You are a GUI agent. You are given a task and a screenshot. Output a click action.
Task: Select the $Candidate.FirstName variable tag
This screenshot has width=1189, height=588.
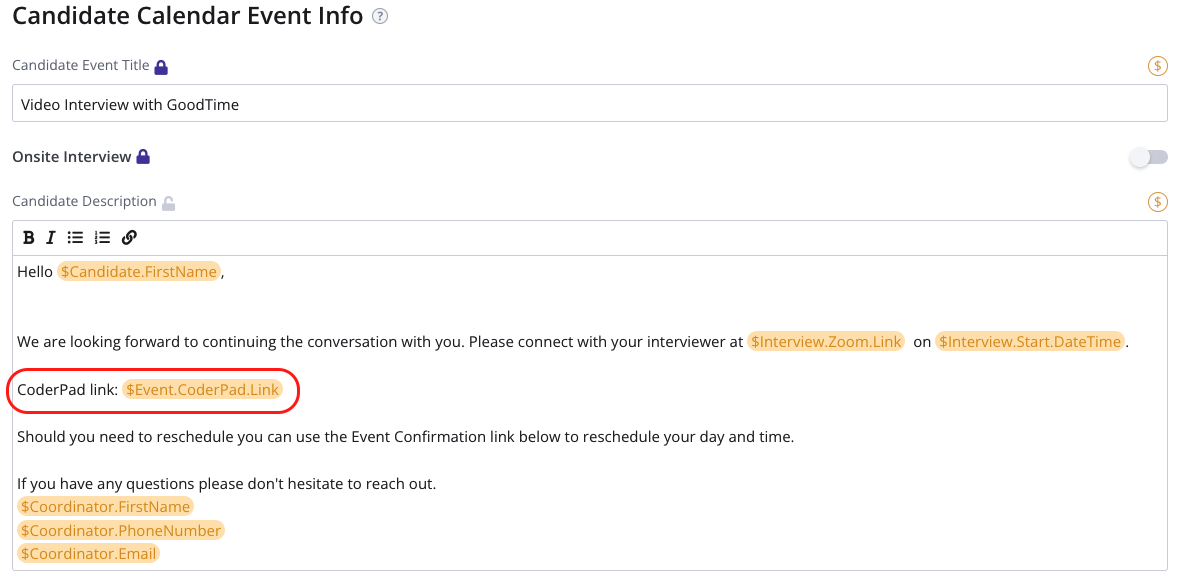tap(138, 272)
